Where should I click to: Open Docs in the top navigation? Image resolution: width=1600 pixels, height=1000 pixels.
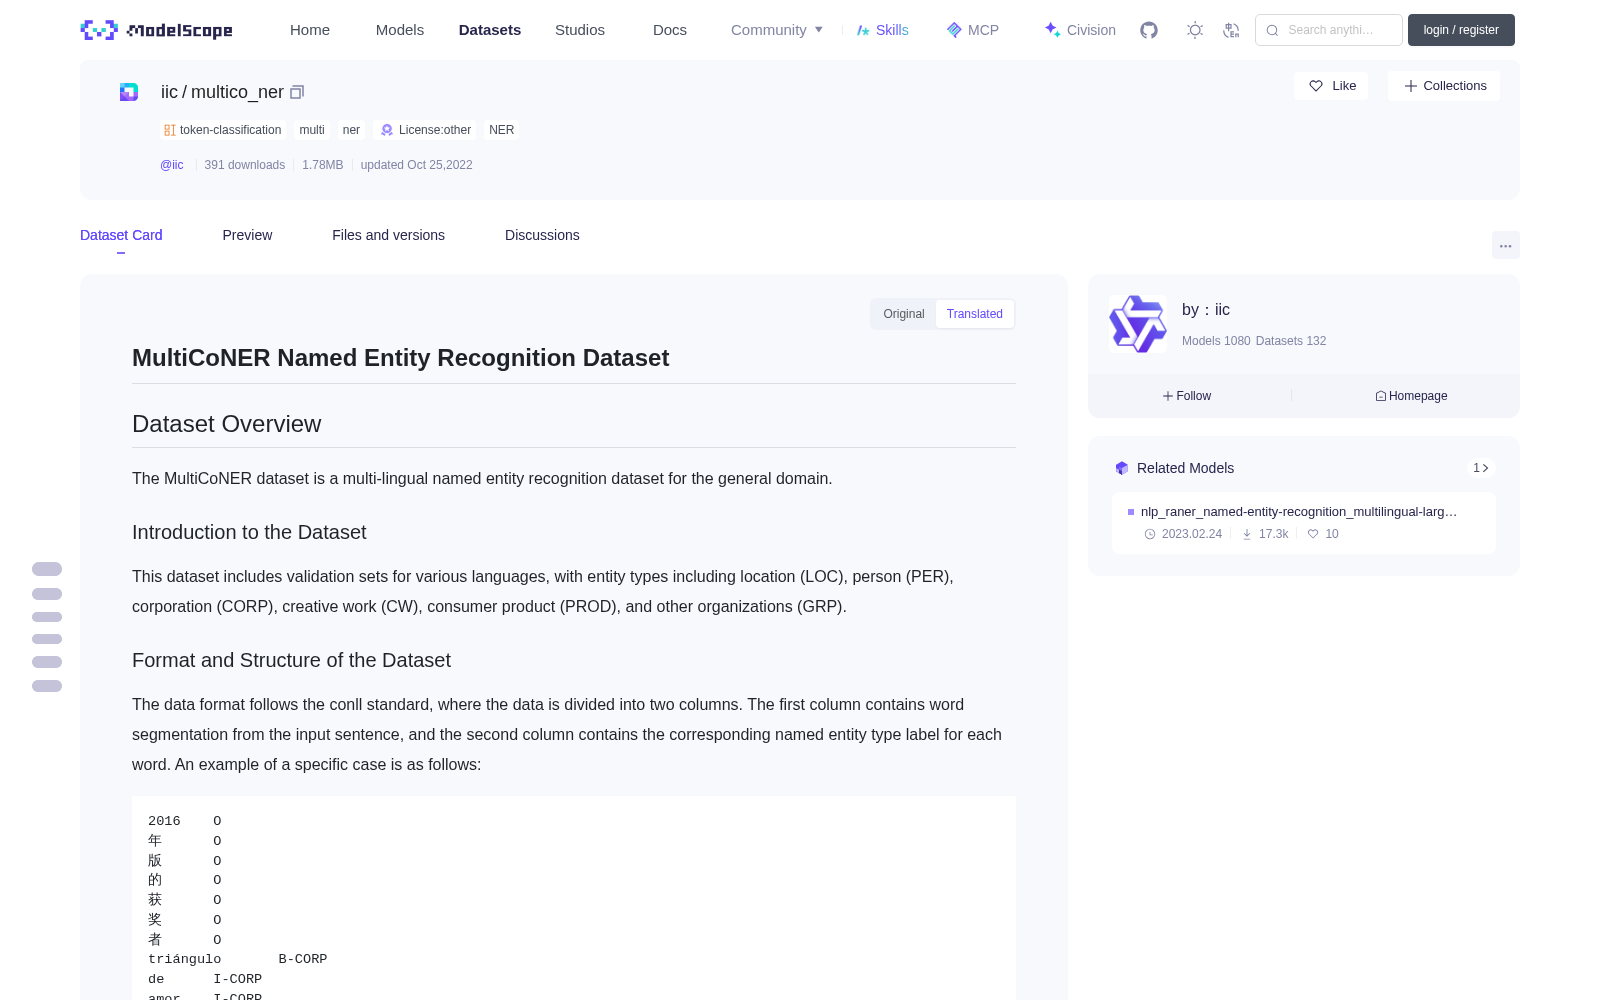[x=670, y=30]
